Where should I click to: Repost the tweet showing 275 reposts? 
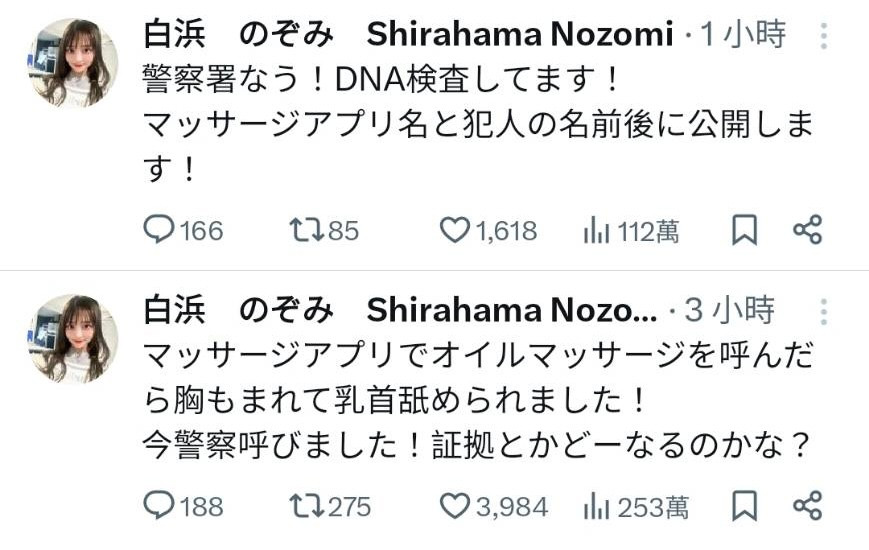[303, 506]
